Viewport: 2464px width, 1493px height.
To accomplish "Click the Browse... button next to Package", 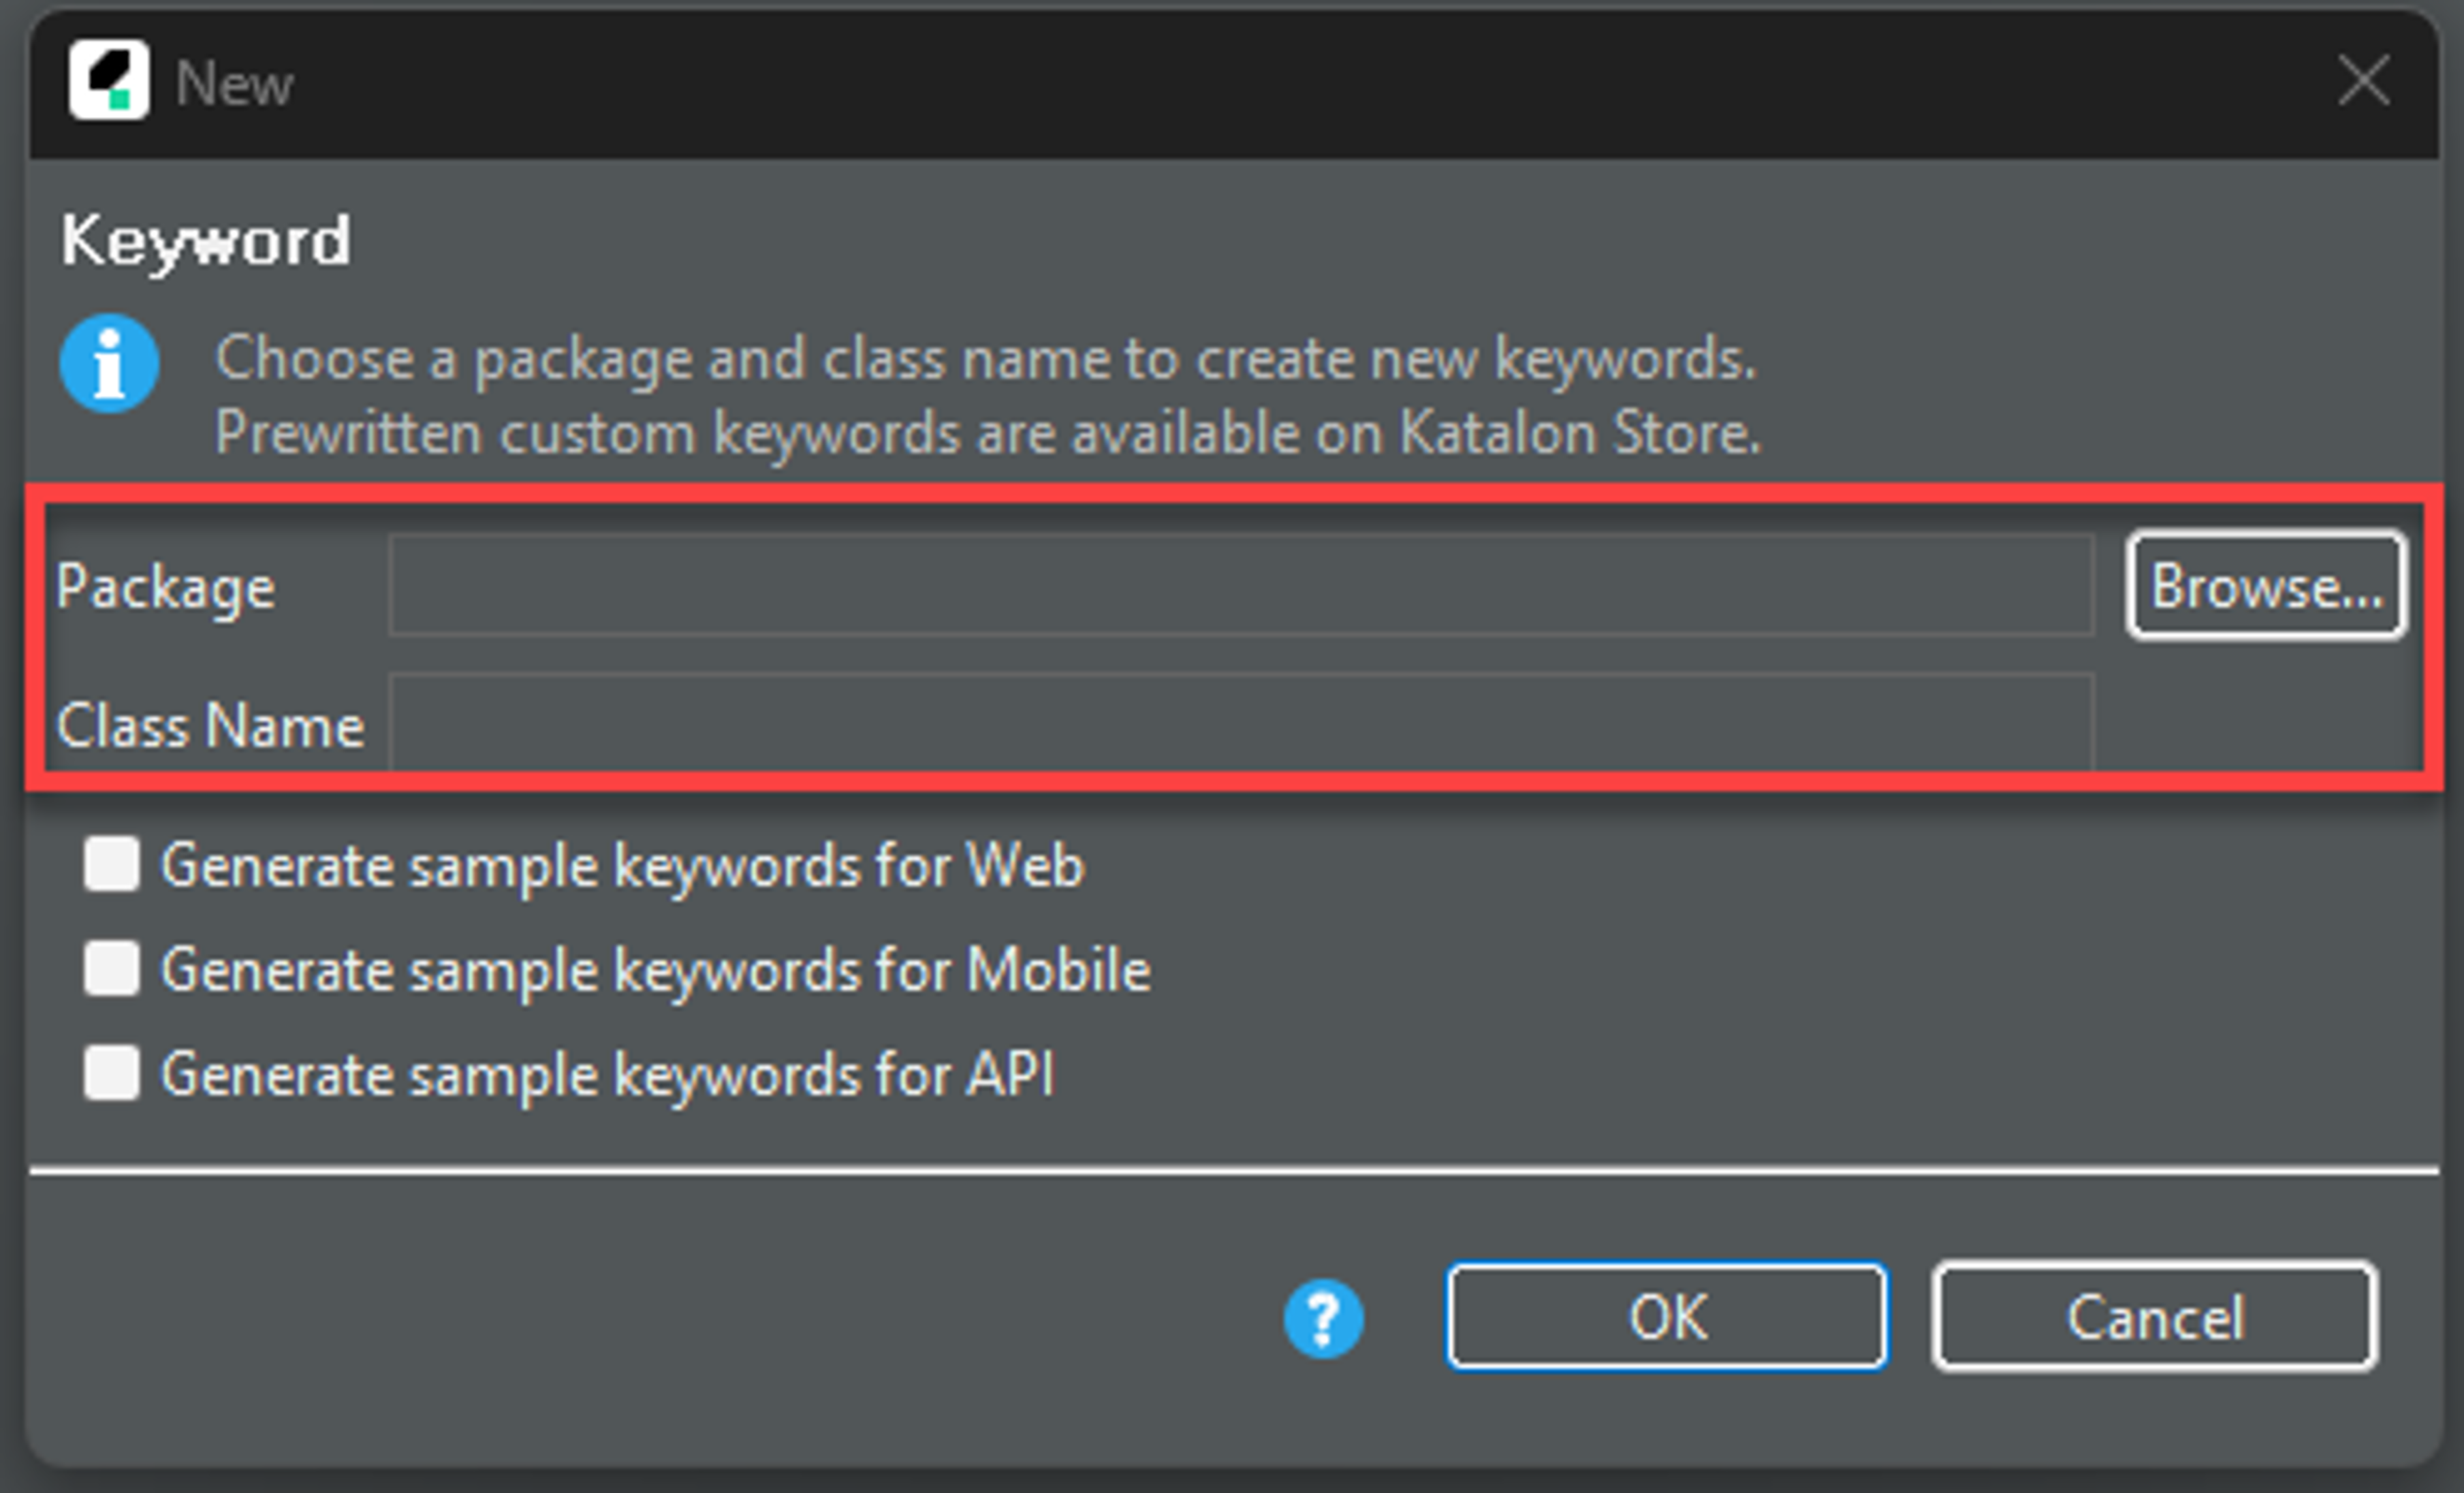I will pyautogui.click(x=2266, y=586).
